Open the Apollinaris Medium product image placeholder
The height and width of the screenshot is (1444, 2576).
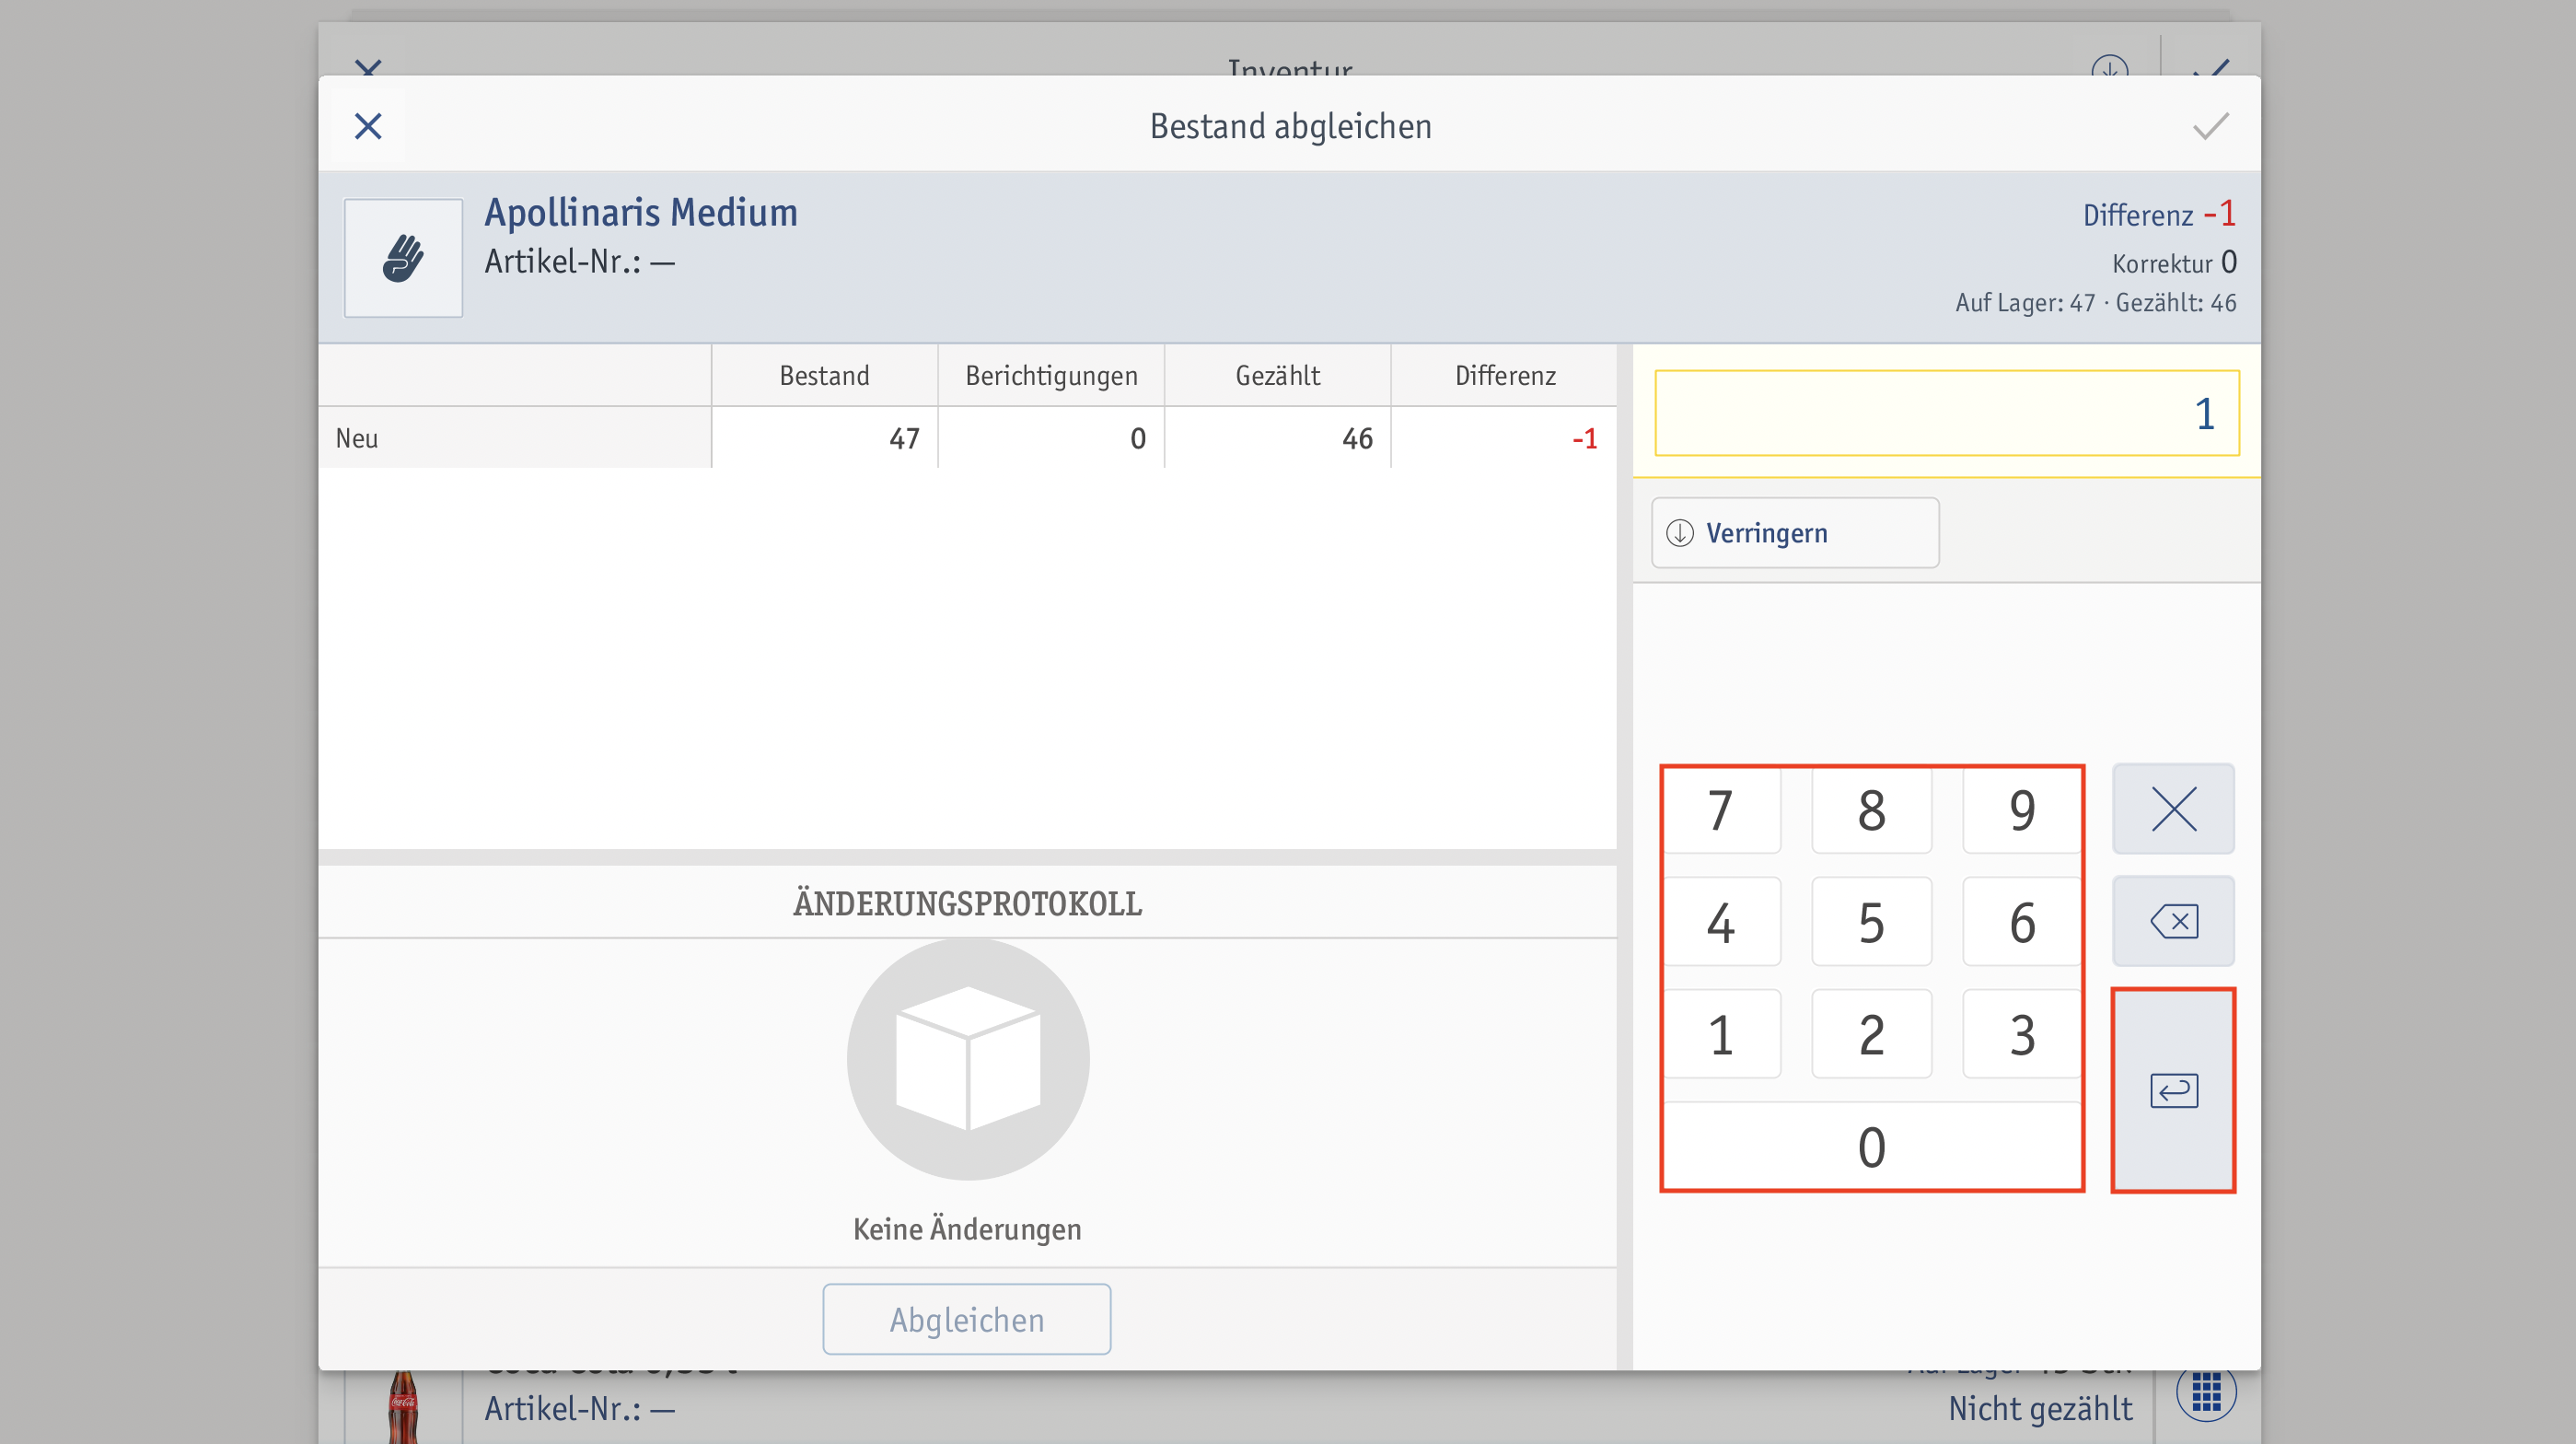tap(403, 258)
